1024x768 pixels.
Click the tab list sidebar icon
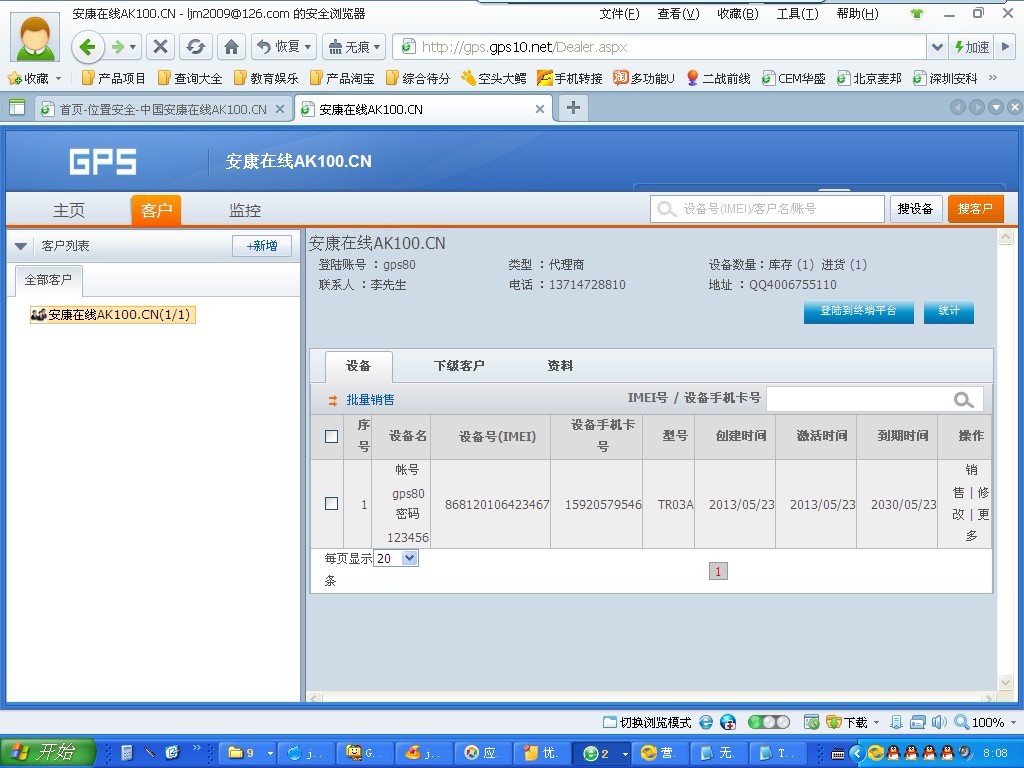[16, 108]
